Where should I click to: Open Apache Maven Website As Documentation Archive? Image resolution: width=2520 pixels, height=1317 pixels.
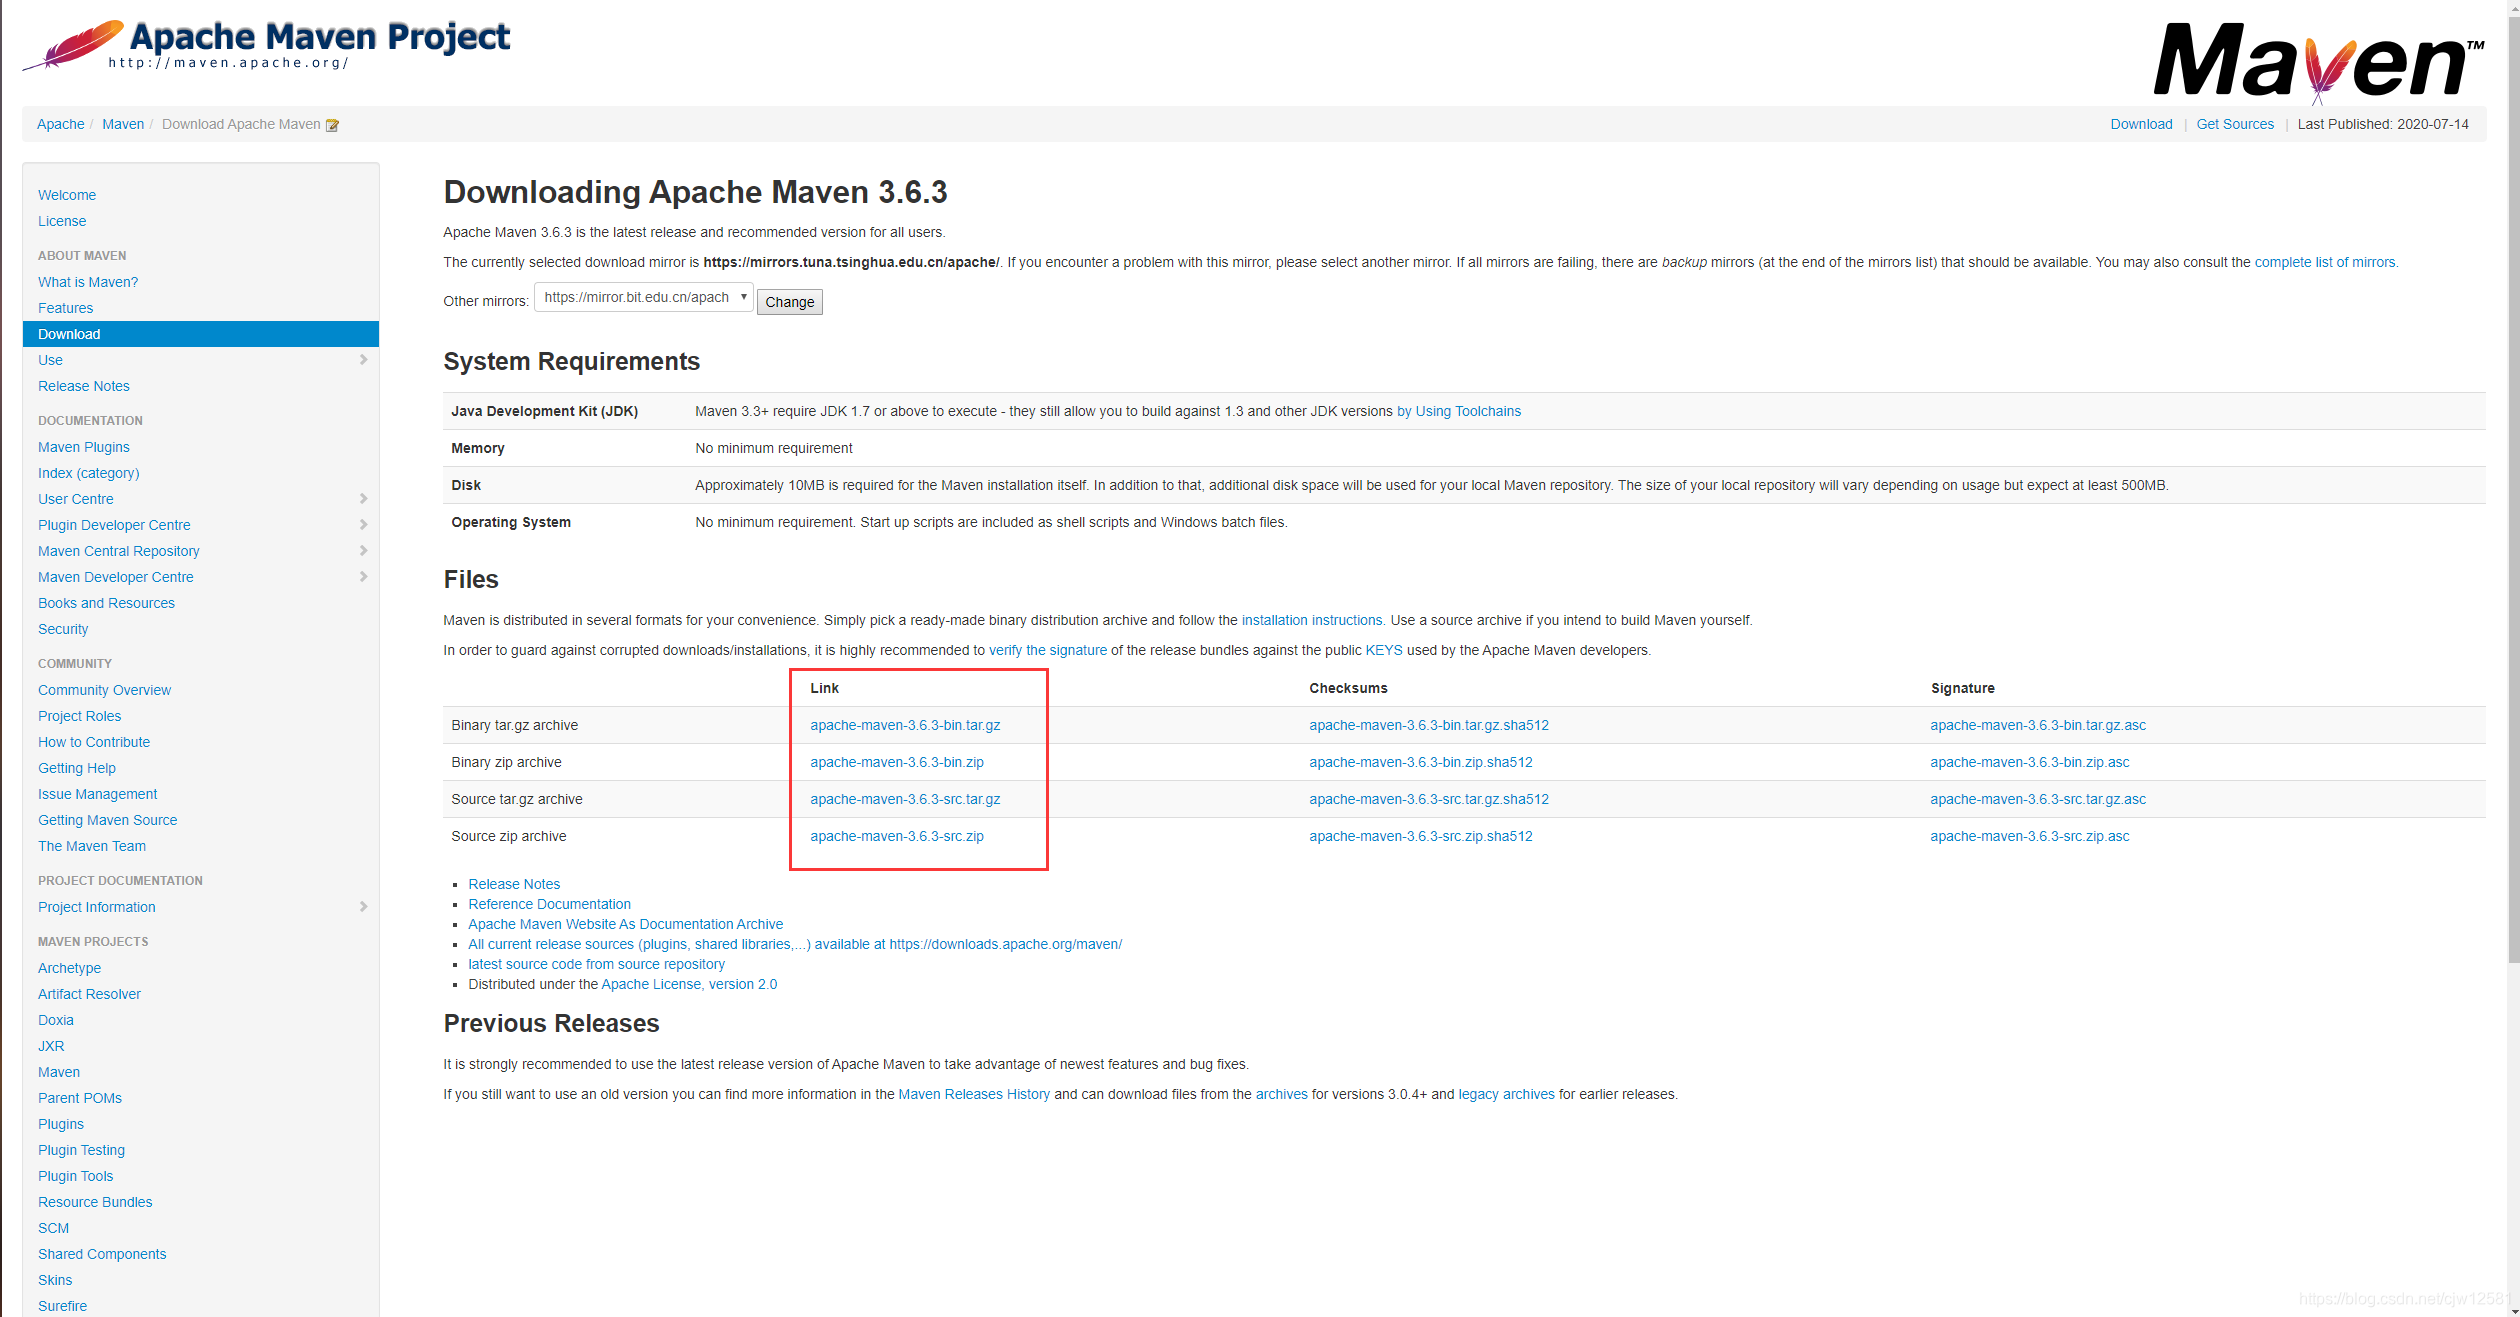(x=625, y=924)
